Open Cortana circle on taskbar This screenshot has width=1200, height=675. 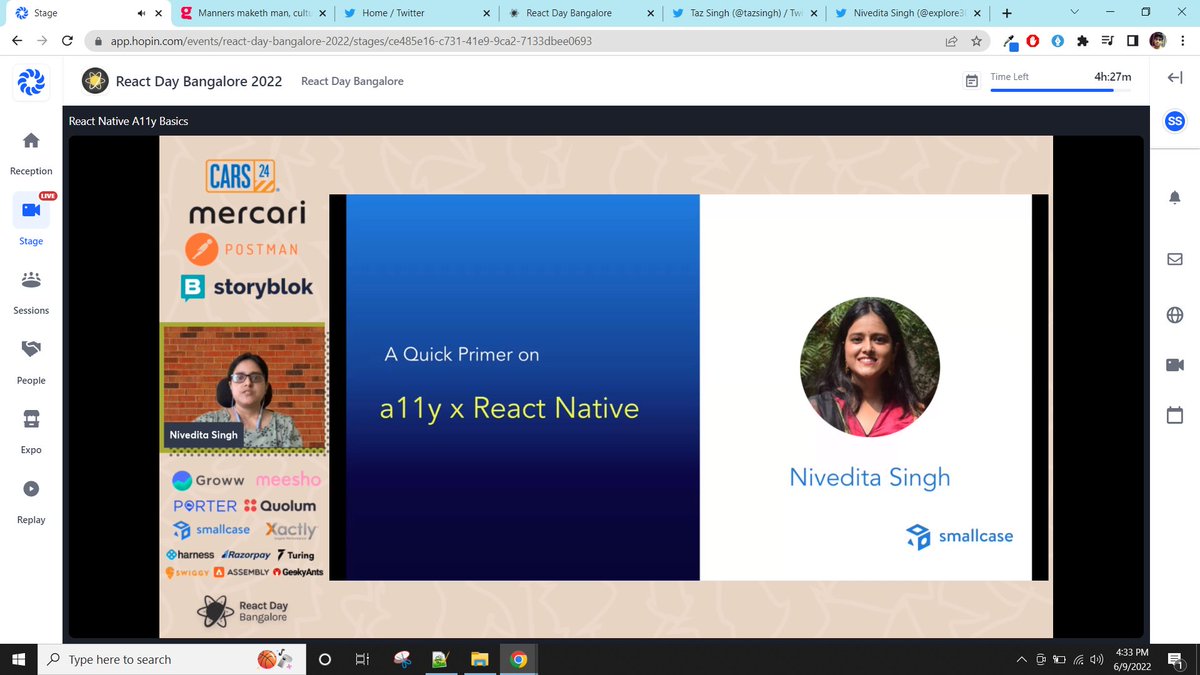click(324, 659)
